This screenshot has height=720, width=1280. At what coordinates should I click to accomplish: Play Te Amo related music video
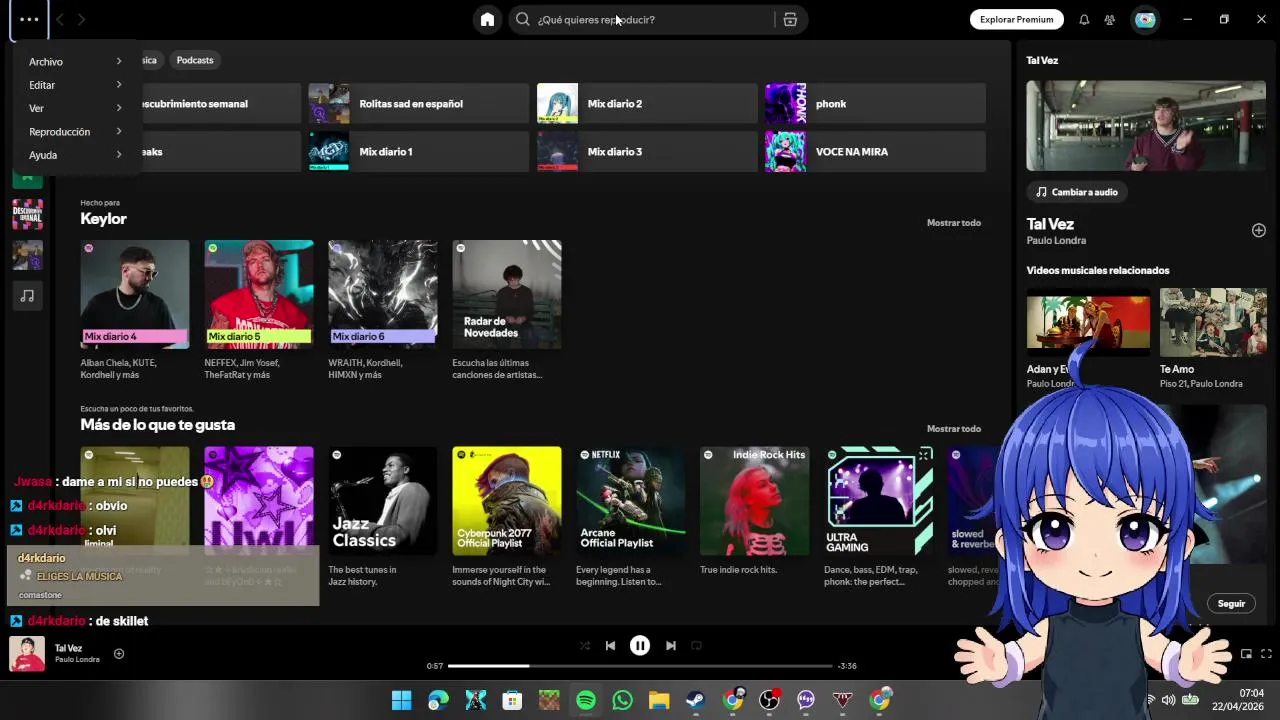[x=1213, y=322]
